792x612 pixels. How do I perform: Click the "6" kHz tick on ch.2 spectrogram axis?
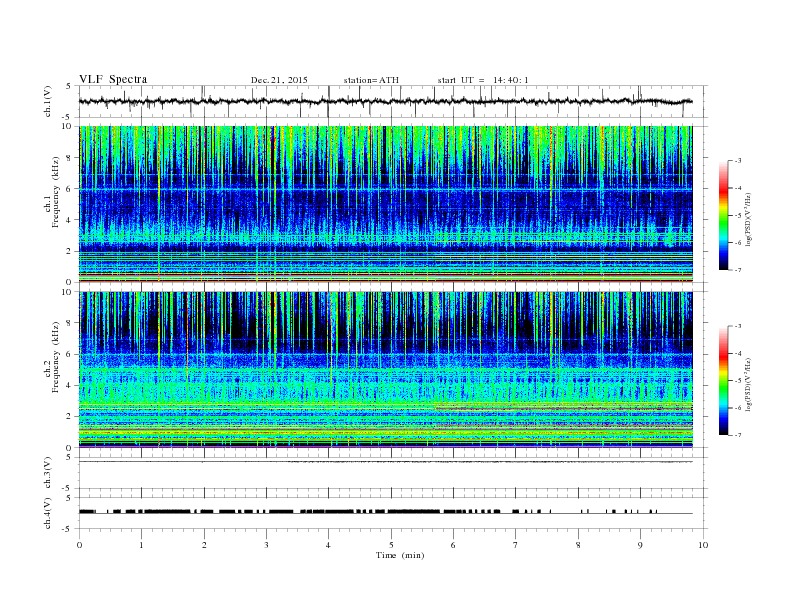69,354
